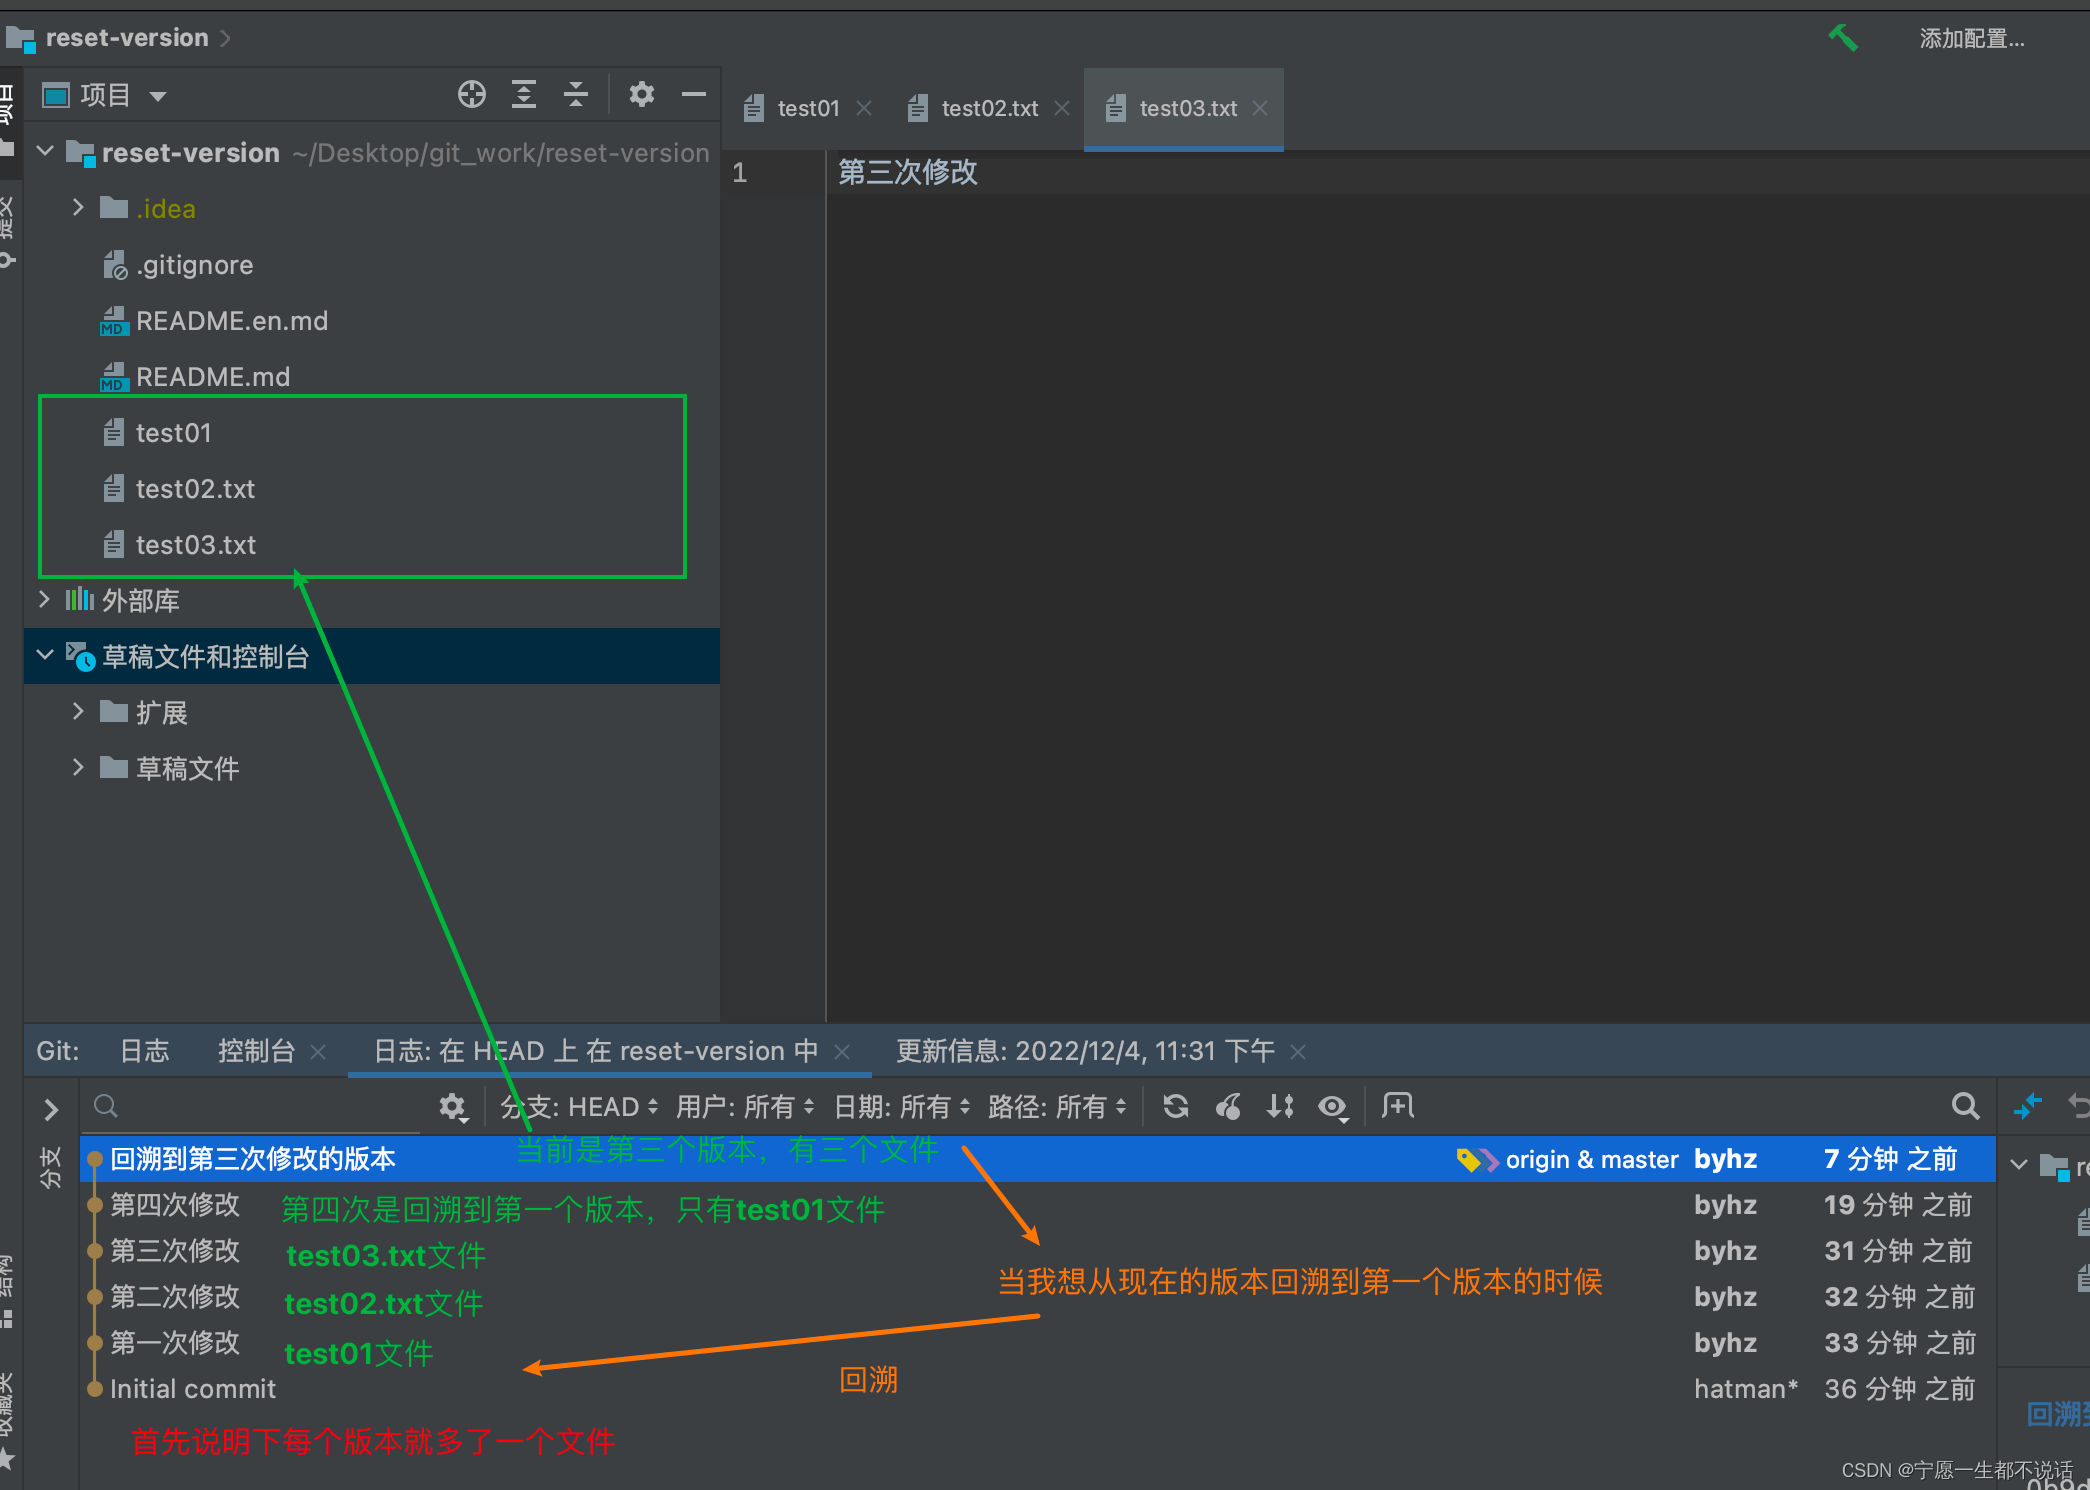Open project panel settings gear
Screen dimensions: 2090x1490
(641, 95)
